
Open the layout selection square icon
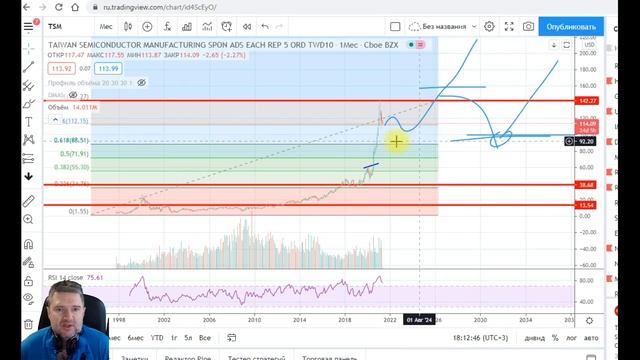click(395, 27)
